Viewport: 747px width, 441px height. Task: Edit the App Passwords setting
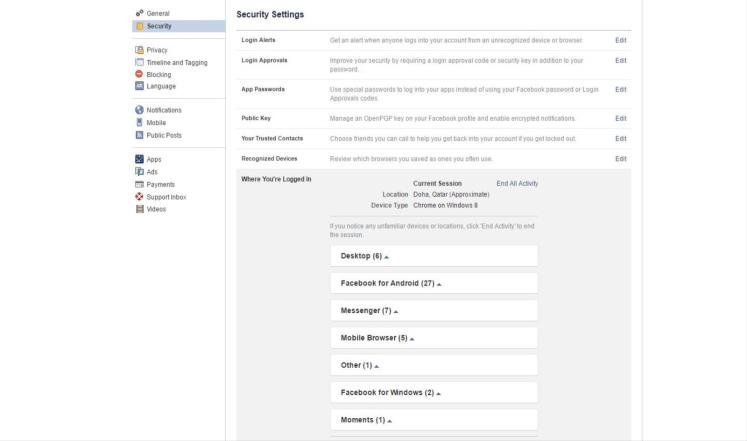[620, 90]
